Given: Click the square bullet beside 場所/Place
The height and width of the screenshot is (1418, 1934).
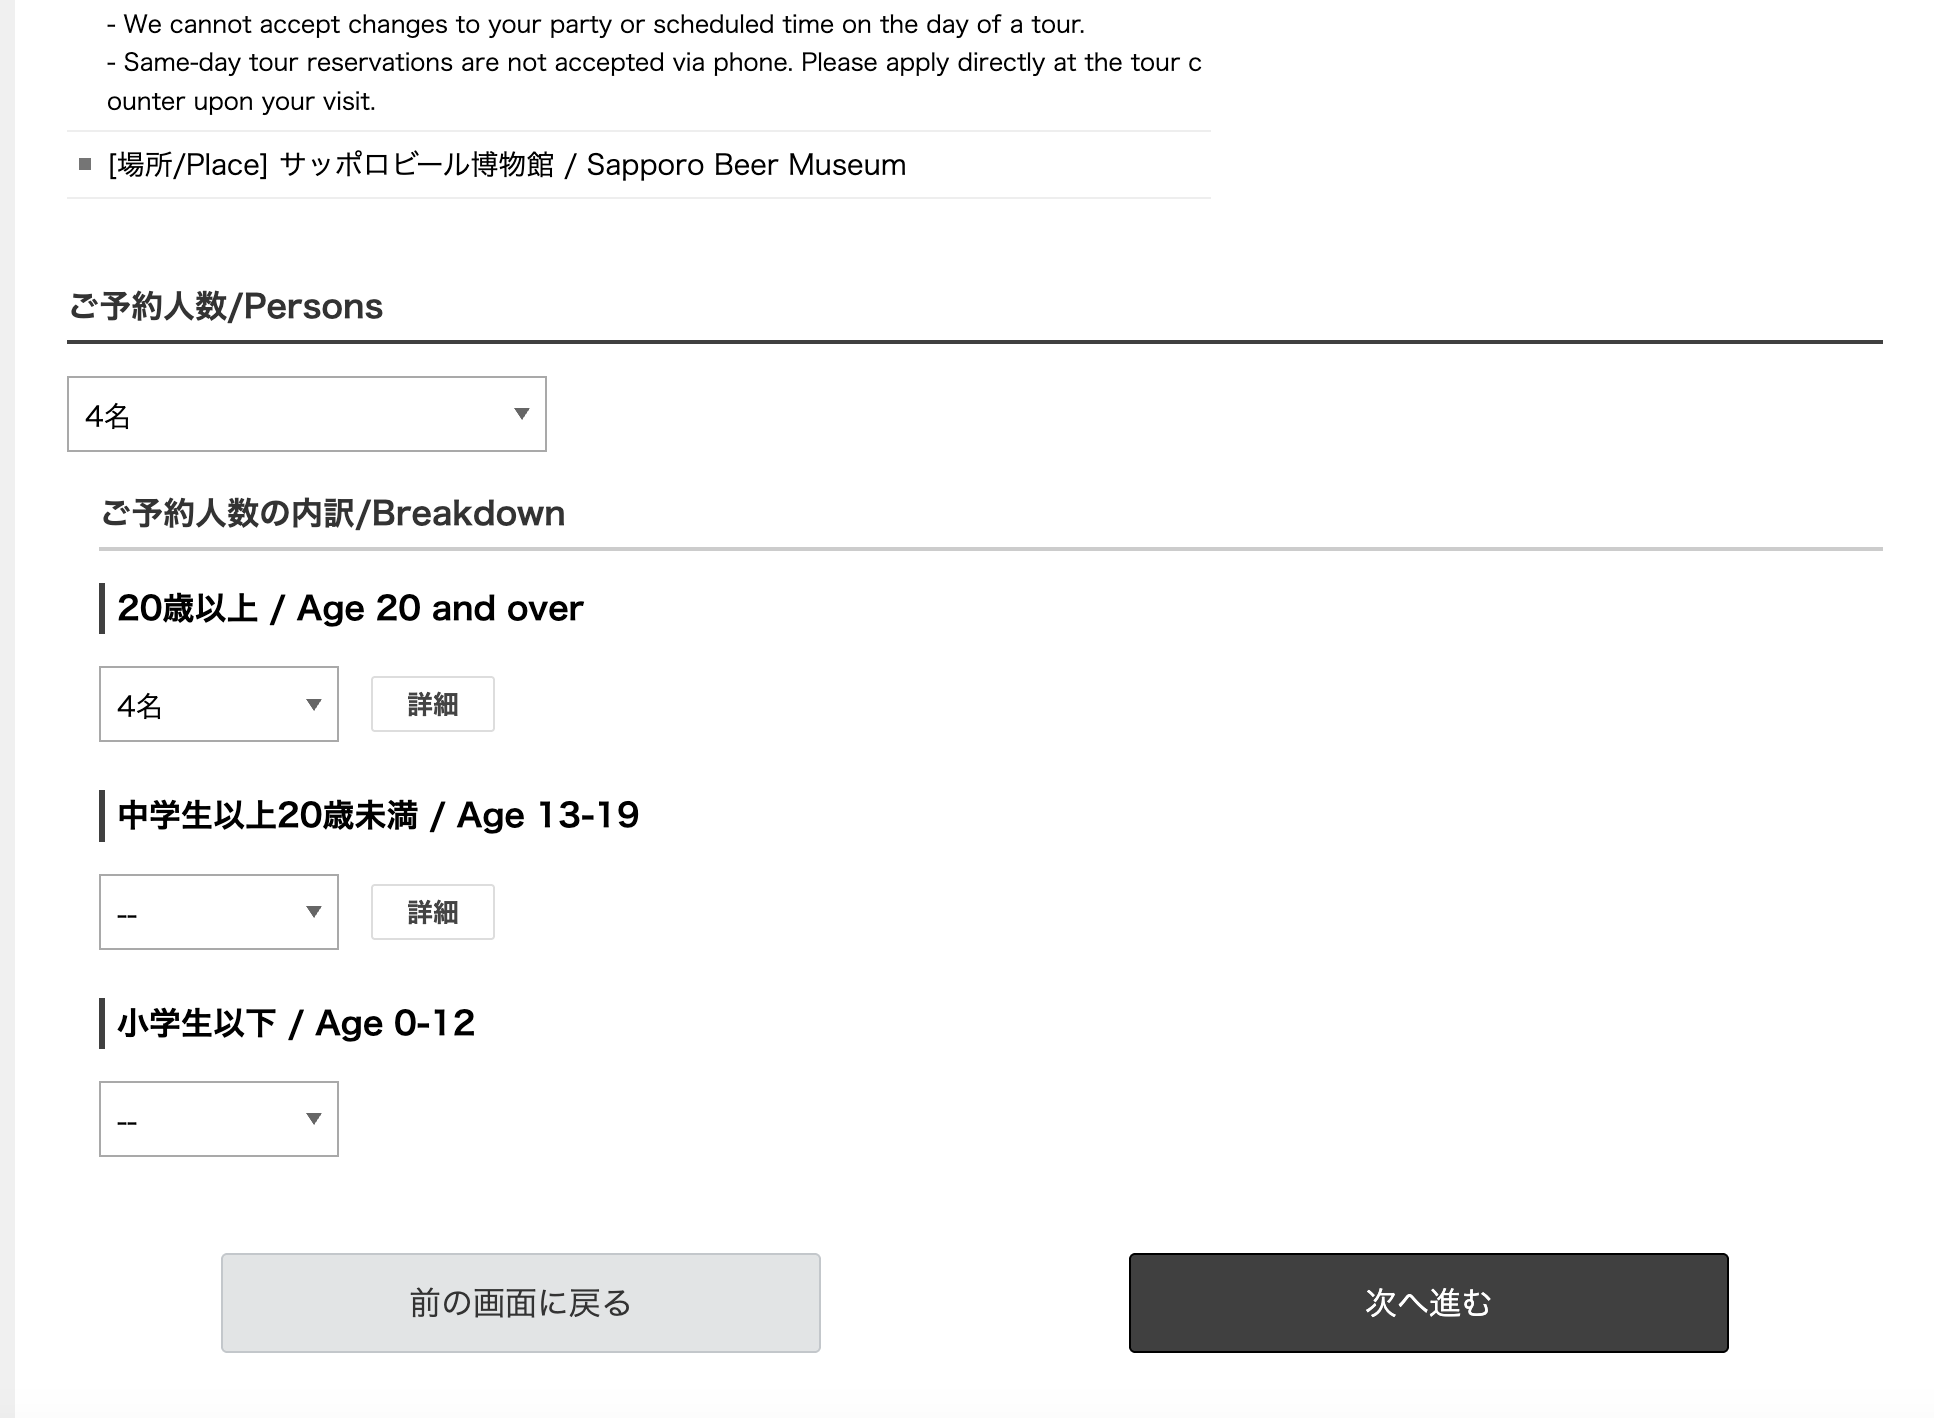Looking at the screenshot, I should click(x=85, y=165).
